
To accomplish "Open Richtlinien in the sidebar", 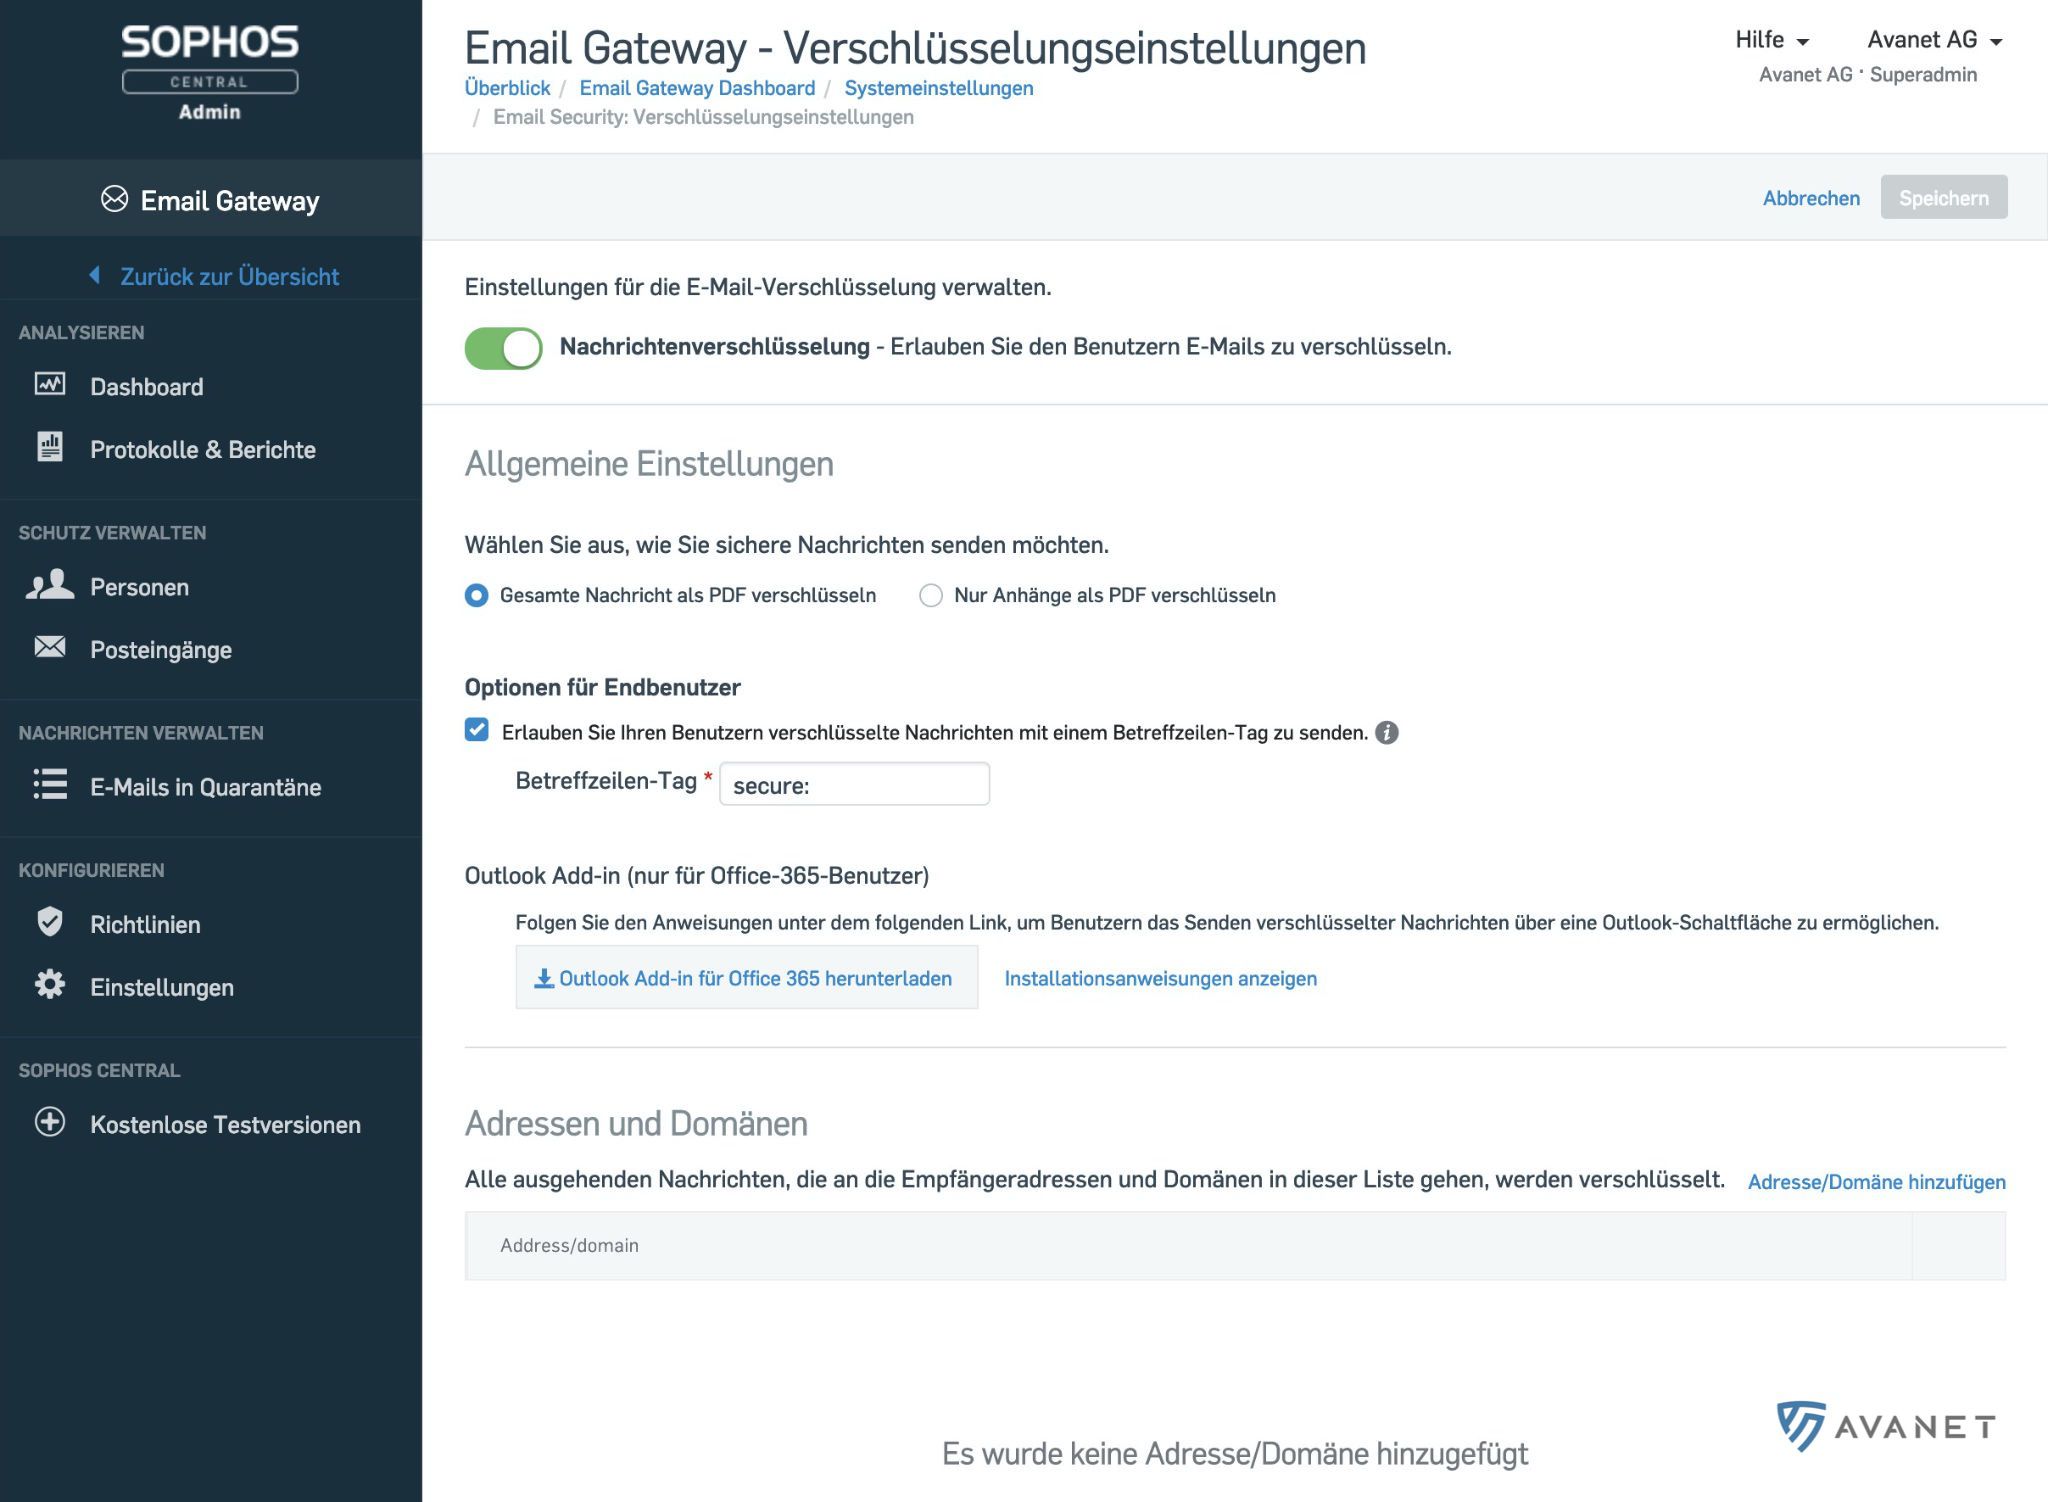I will coord(145,924).
